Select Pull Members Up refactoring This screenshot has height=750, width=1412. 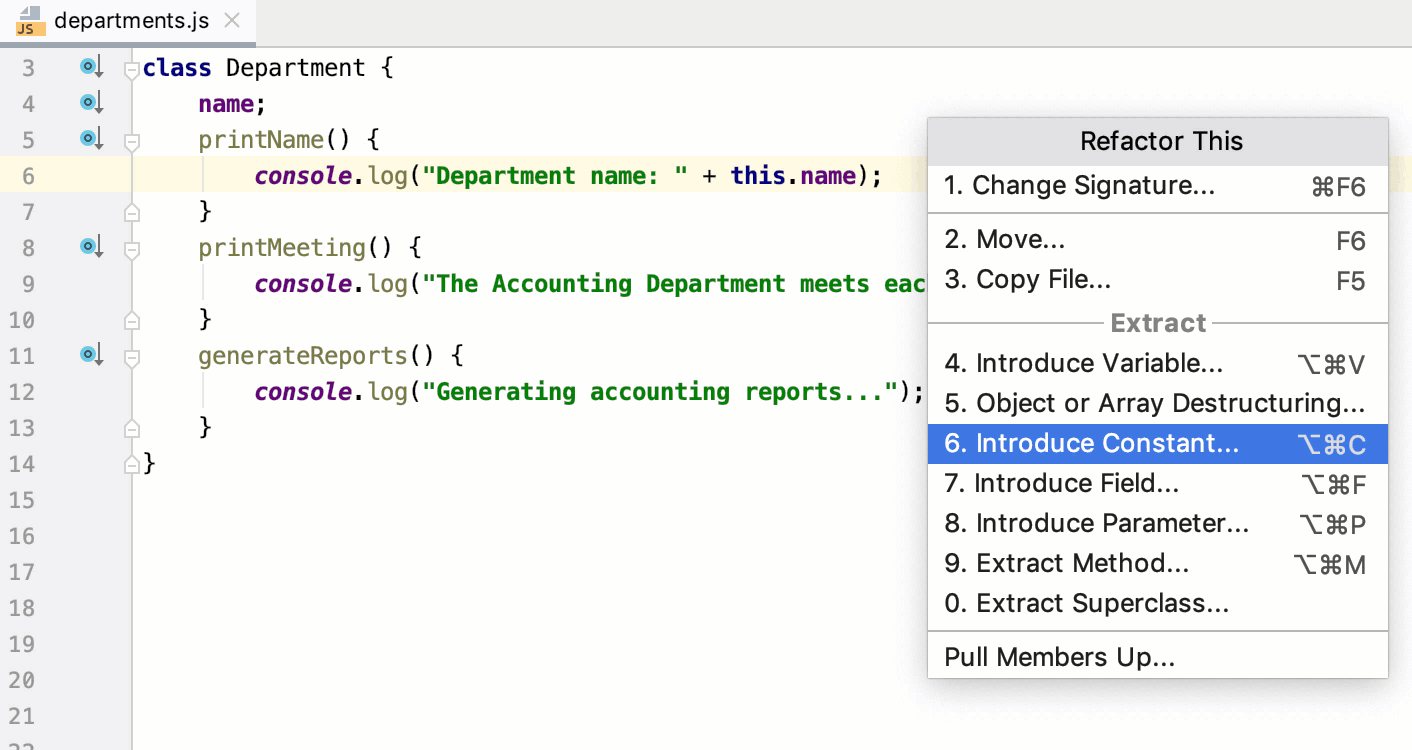(x=1060, y=656)
